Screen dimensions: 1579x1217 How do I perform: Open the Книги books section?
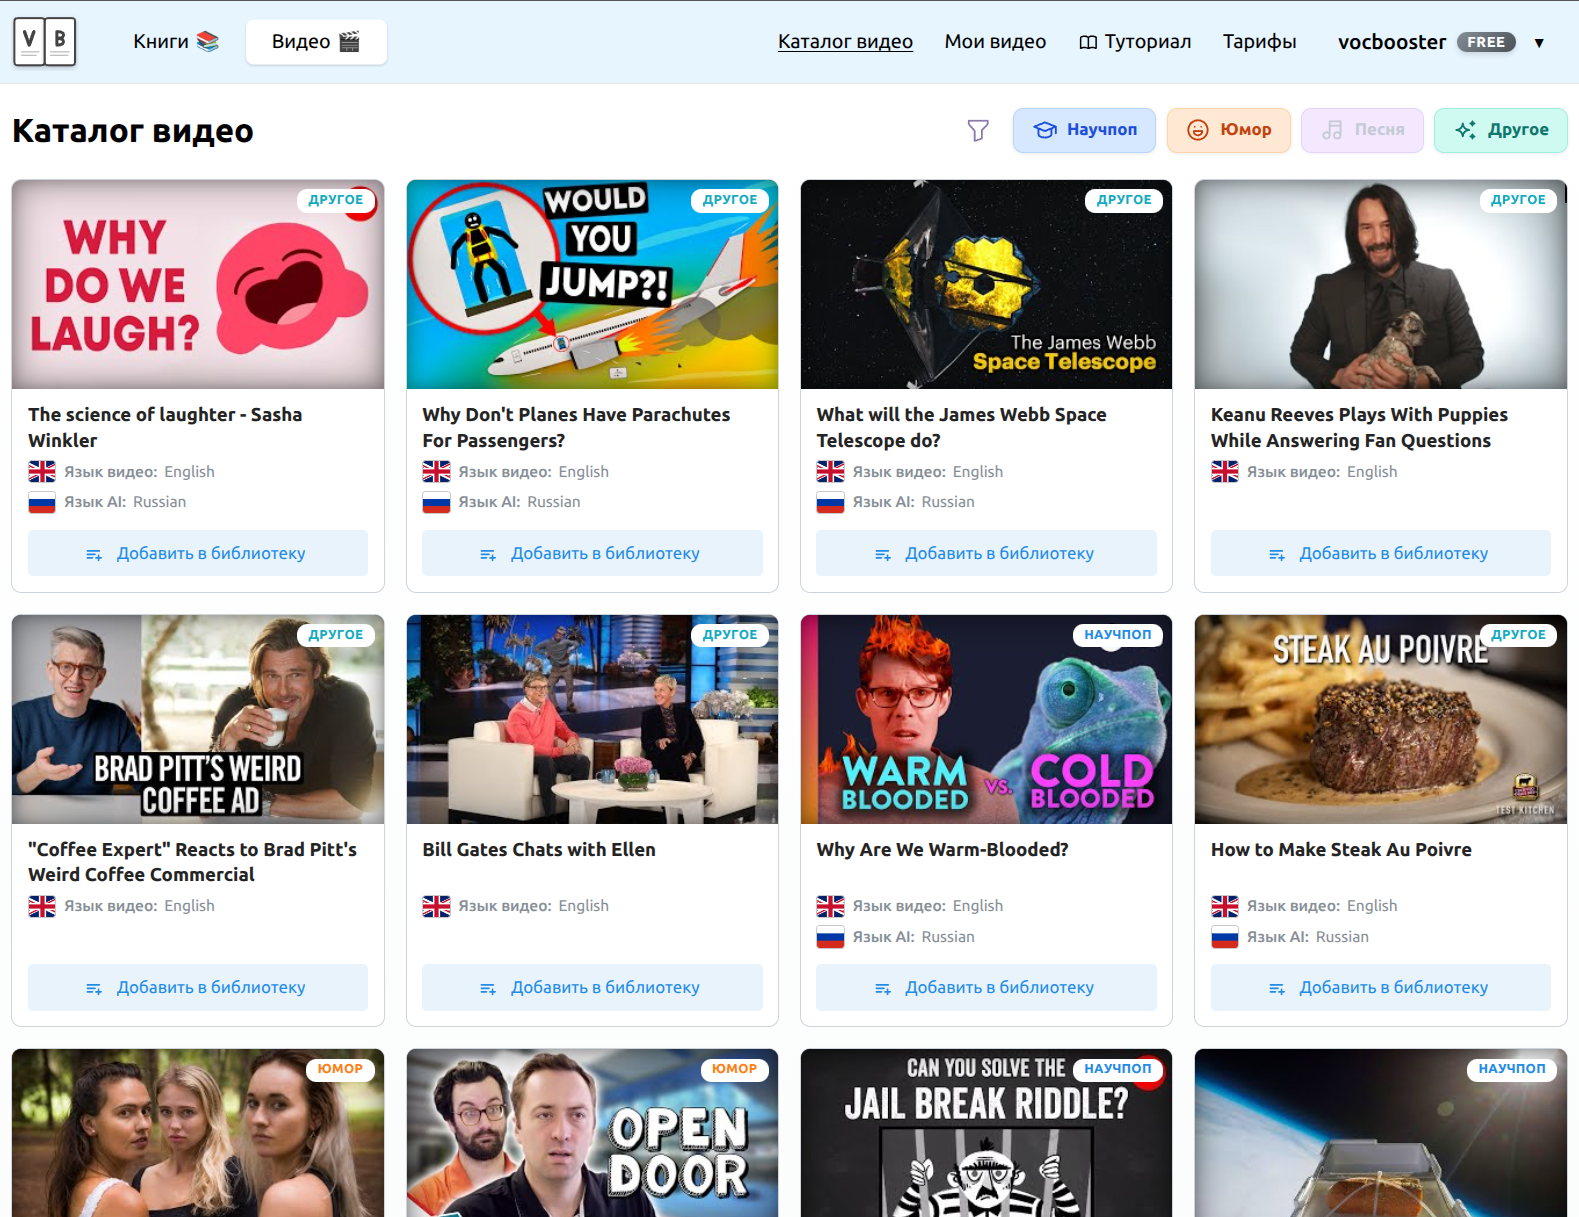click(175, 42)
